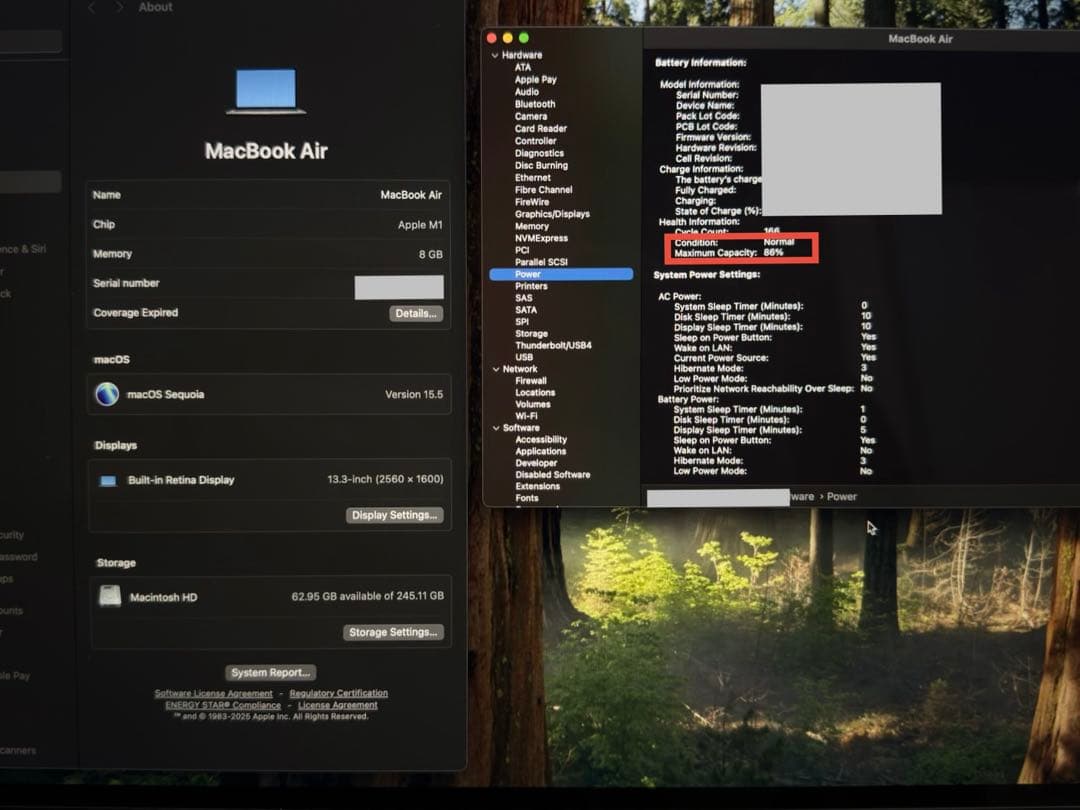This screenshot has width=1080, height=810.
Task: Collapse the Software section
Action: (495, 427)
